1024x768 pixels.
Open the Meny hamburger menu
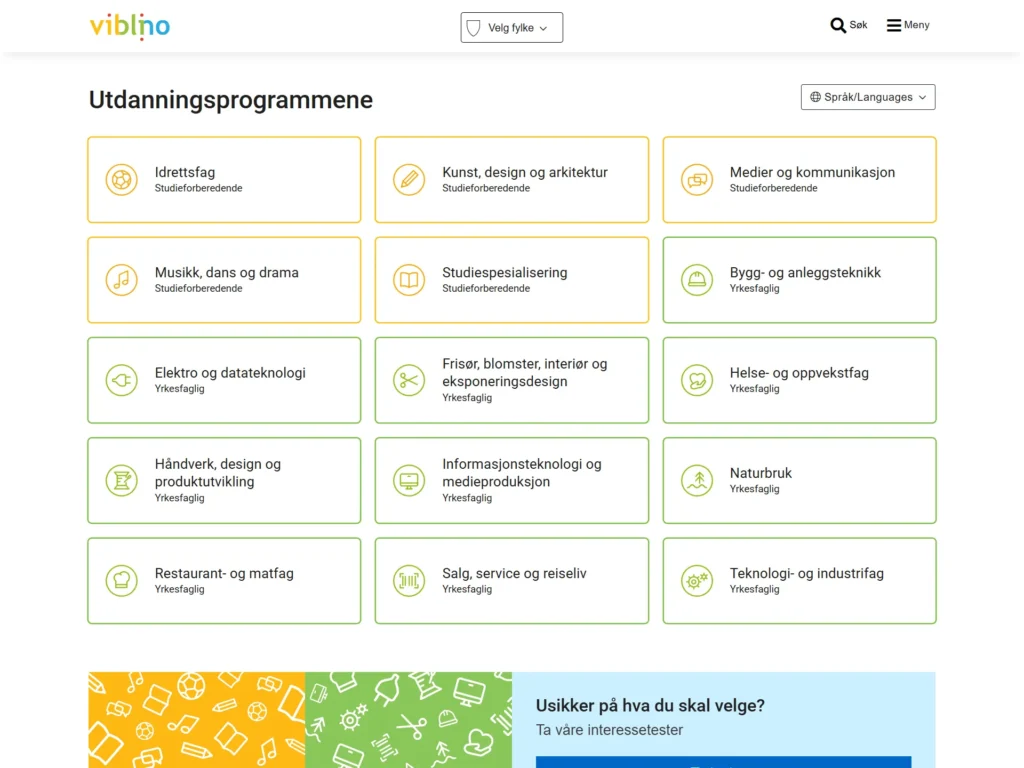coord(908,25)
